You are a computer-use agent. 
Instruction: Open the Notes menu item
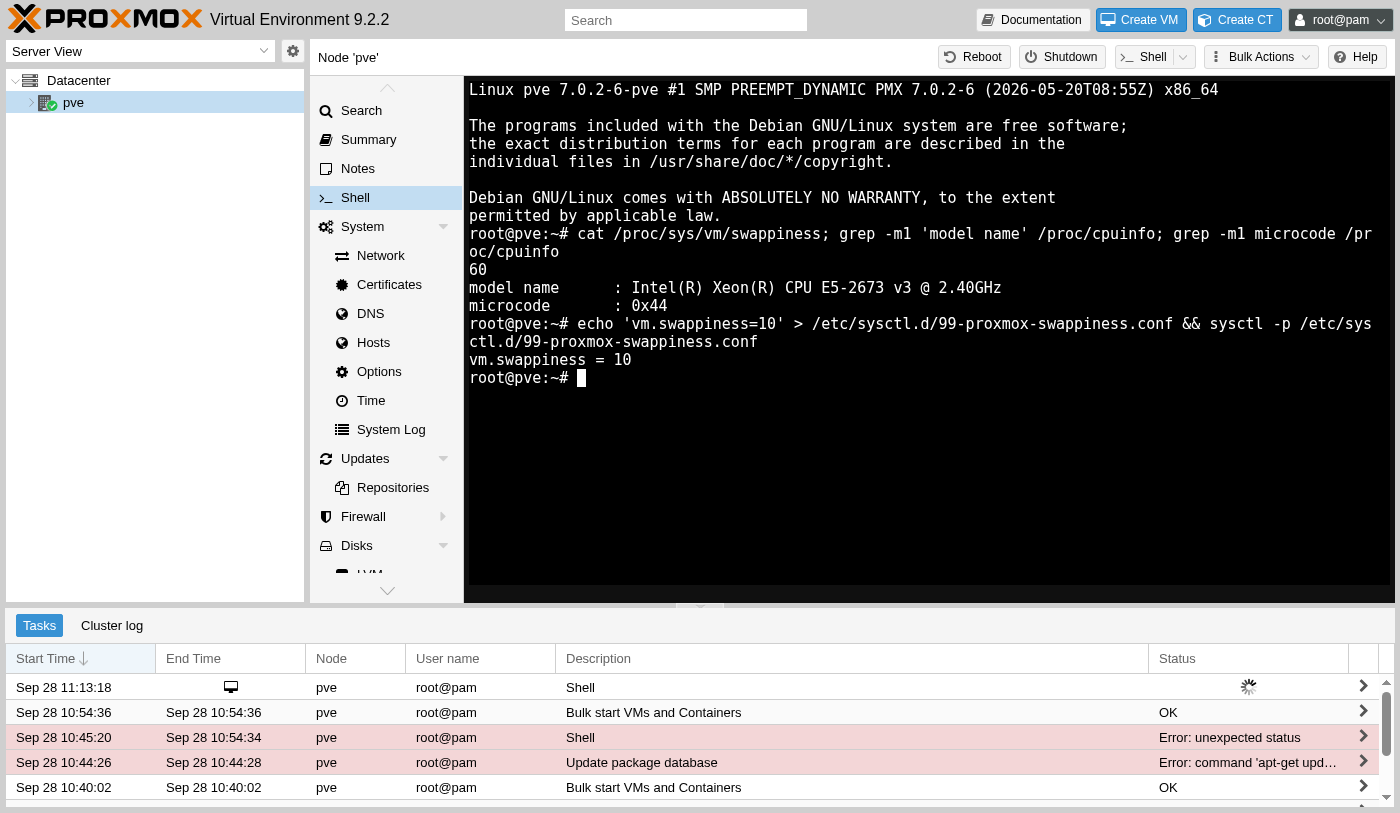coord(386,169)
